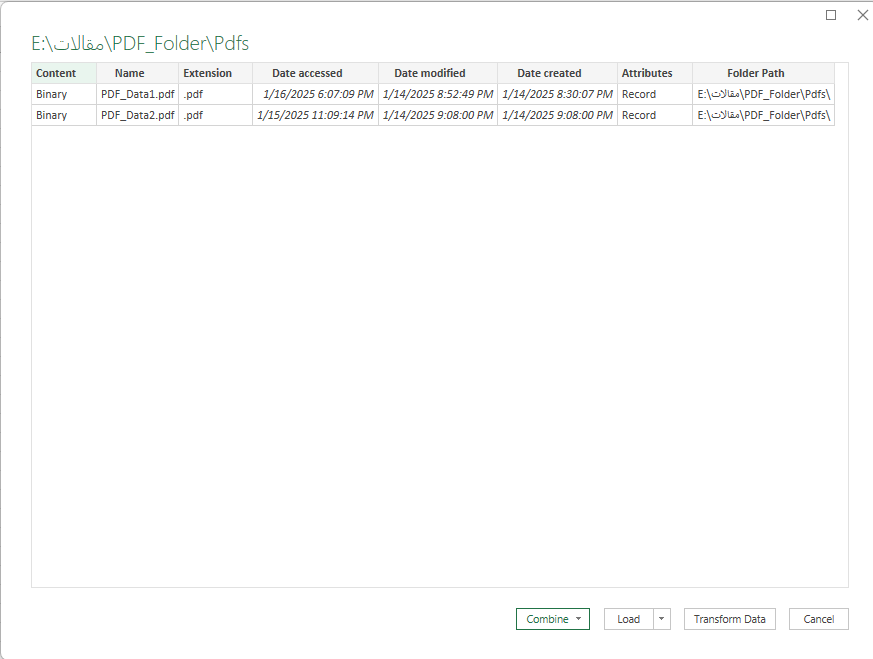Click Binary cell in PDF_Data1.pdf row

click(64, 94)
